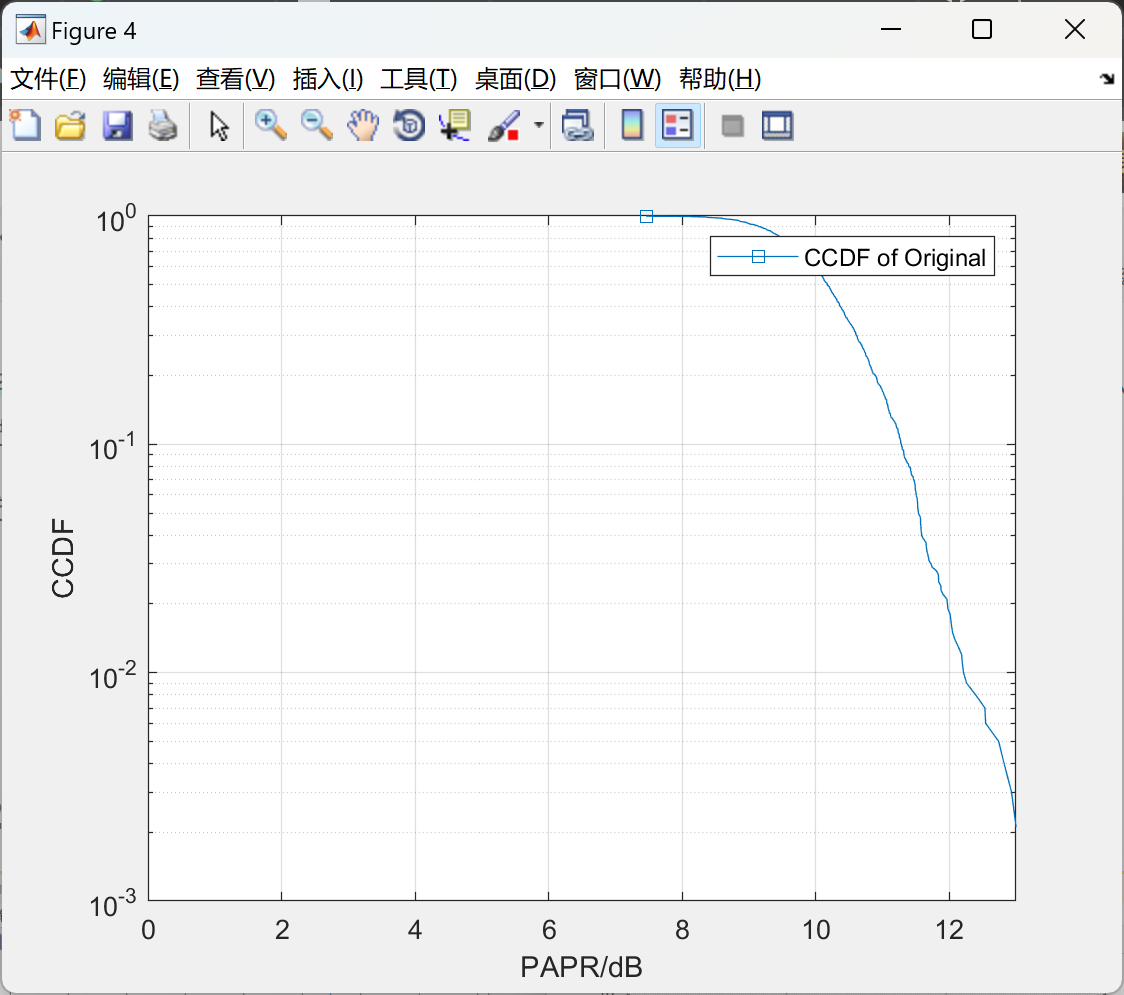Expand the brush color dropdown arrow

pyautogui.click(x=539, y=125)
